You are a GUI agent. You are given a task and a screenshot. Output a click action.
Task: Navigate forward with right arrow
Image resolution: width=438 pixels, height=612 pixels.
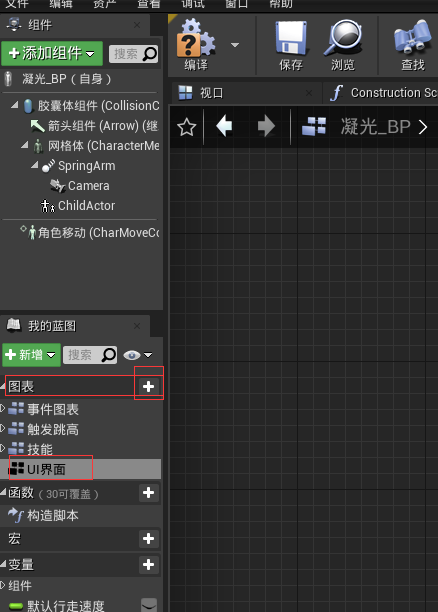tap(266, 126)
